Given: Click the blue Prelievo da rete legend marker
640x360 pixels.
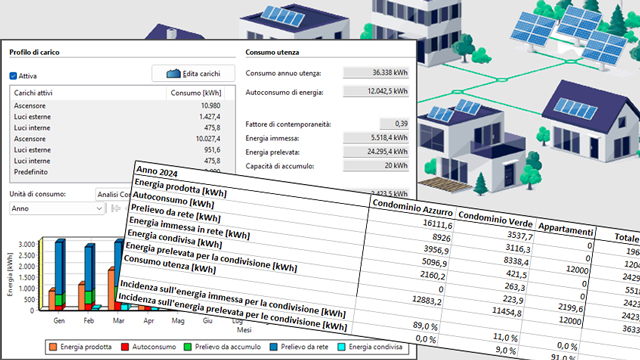Looking at the screenshot, I should (273, 347).
